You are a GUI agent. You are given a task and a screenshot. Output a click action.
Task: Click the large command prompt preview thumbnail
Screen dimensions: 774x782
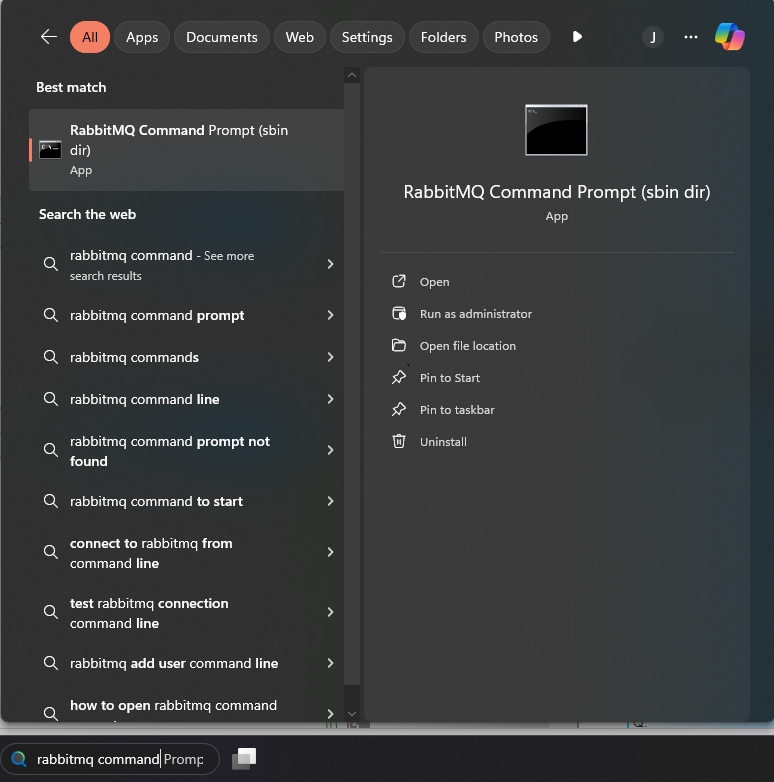tap(556, 130)
